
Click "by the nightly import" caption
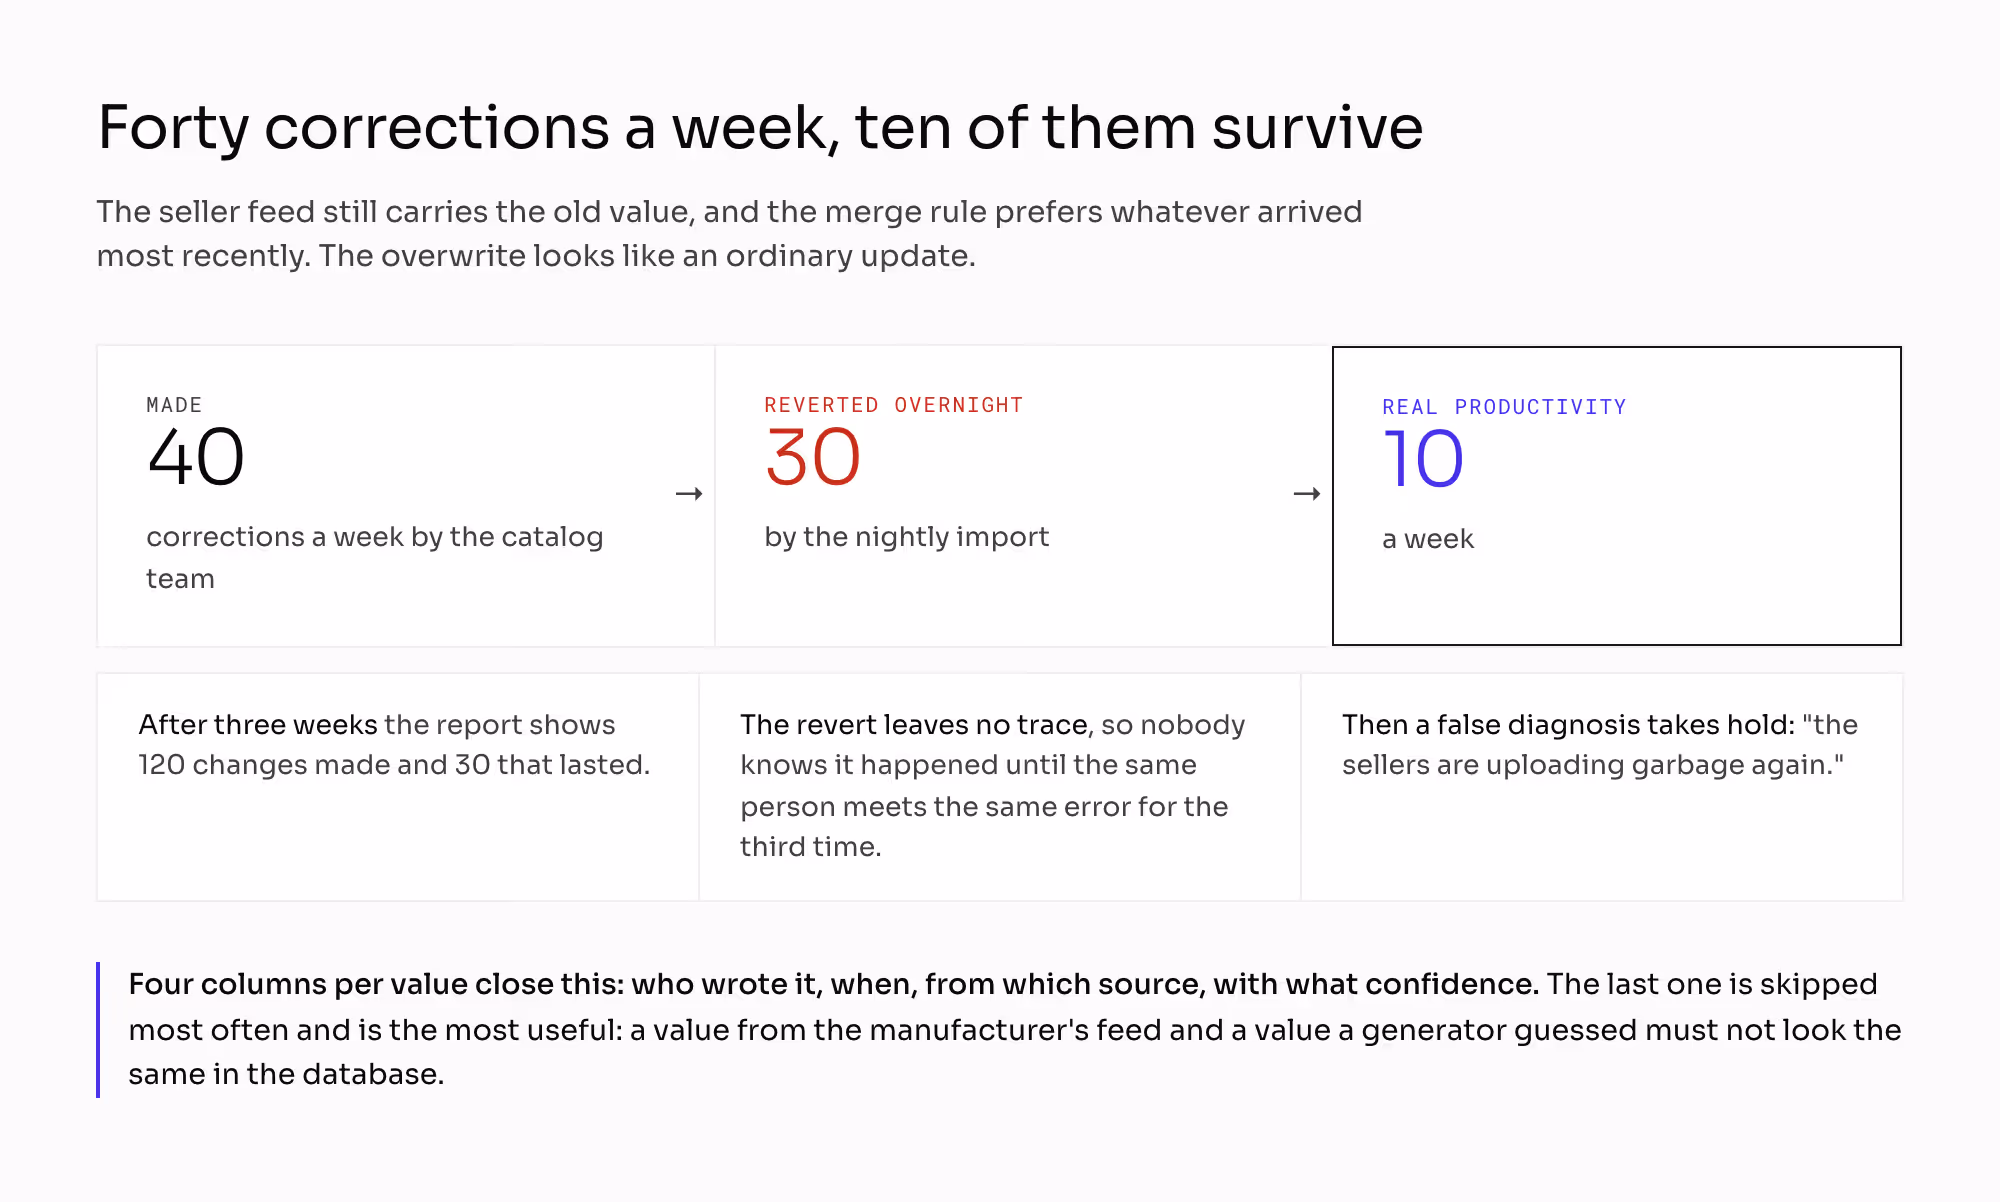(907, 537)
